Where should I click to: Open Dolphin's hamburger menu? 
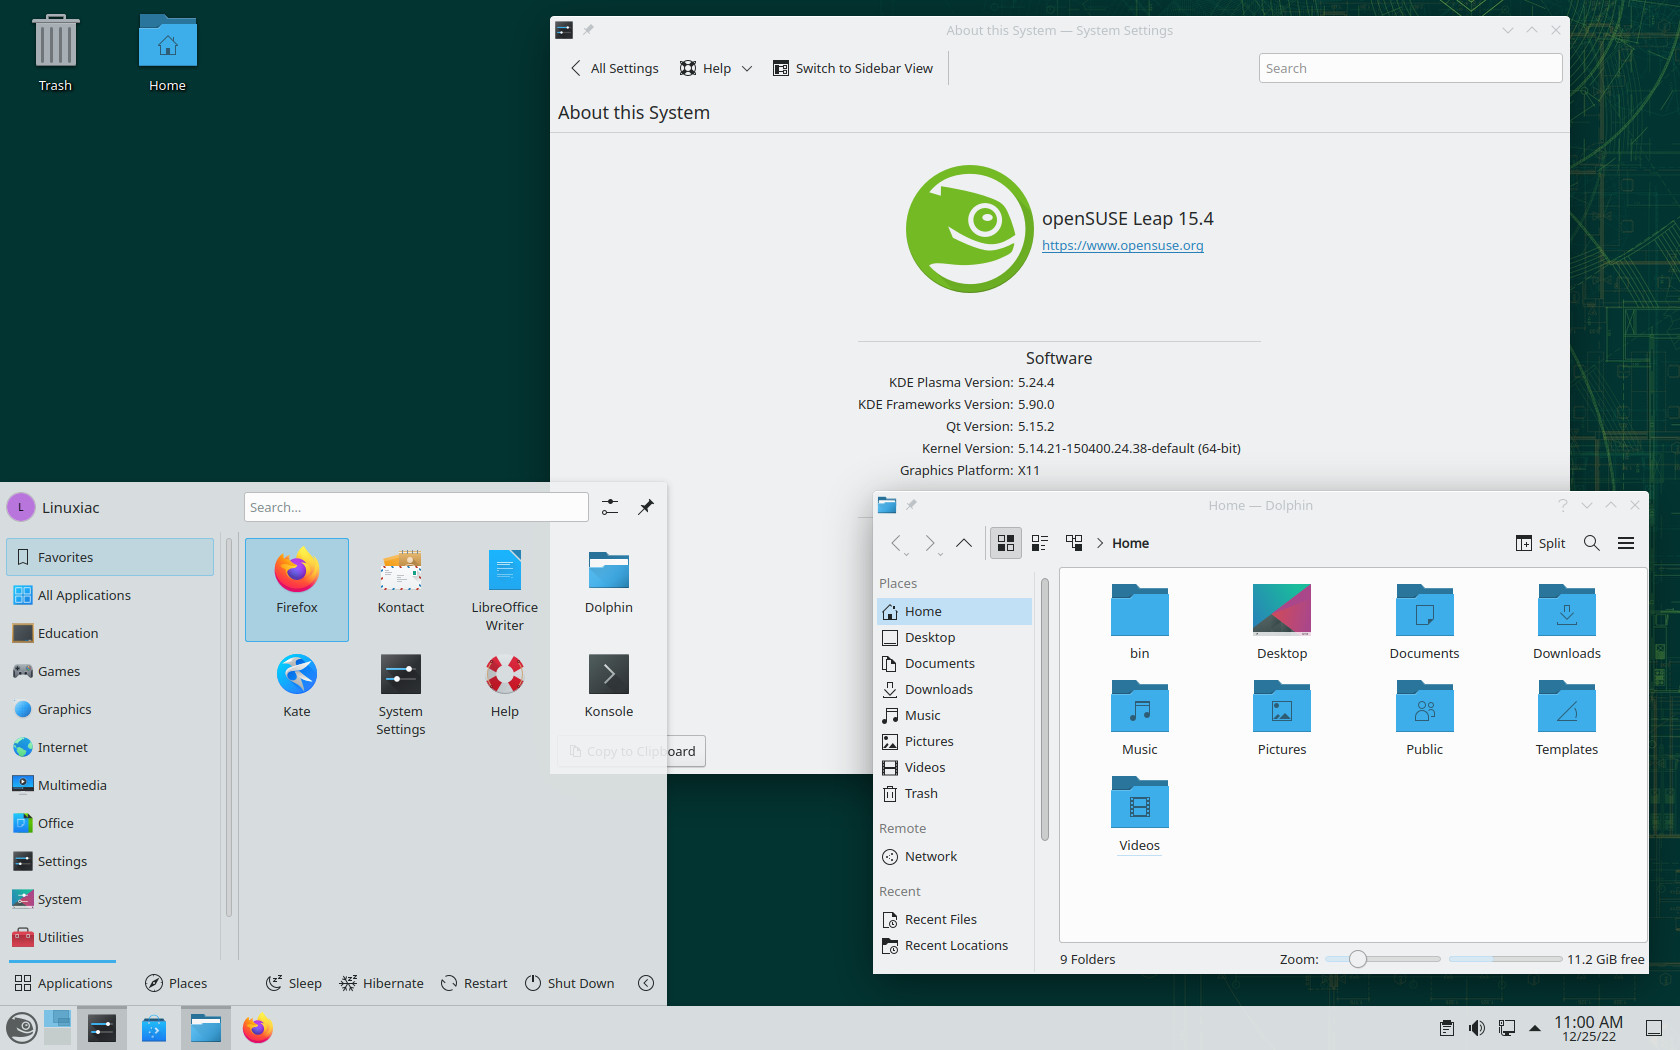[1626, 543]
